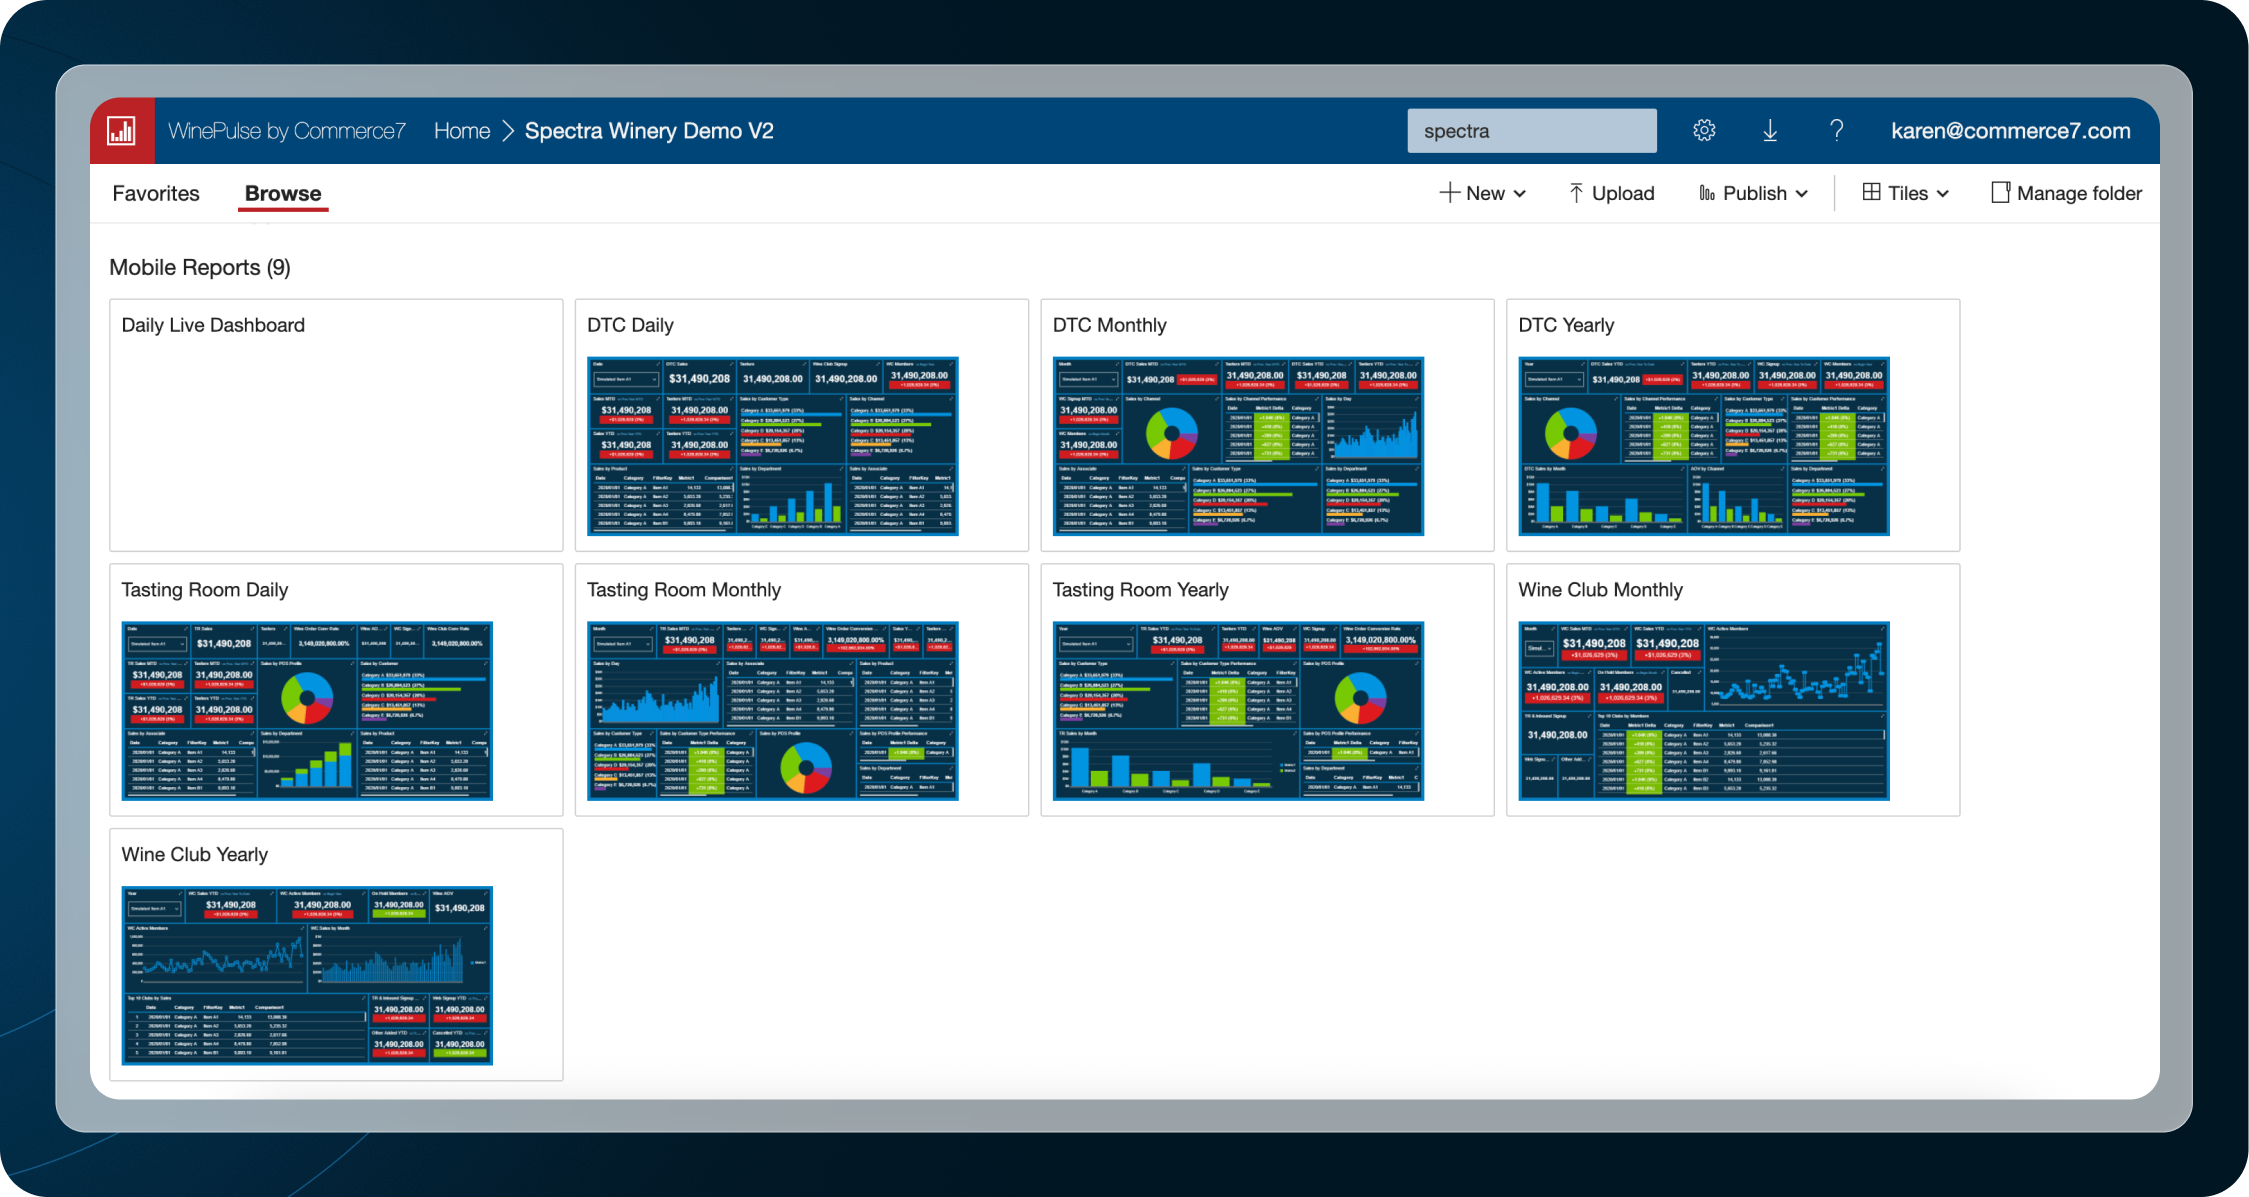The width and height of the screenshot is (2249, 1197).
Task: Open the Tiles view dropdown chevron
Action: 1943,194
